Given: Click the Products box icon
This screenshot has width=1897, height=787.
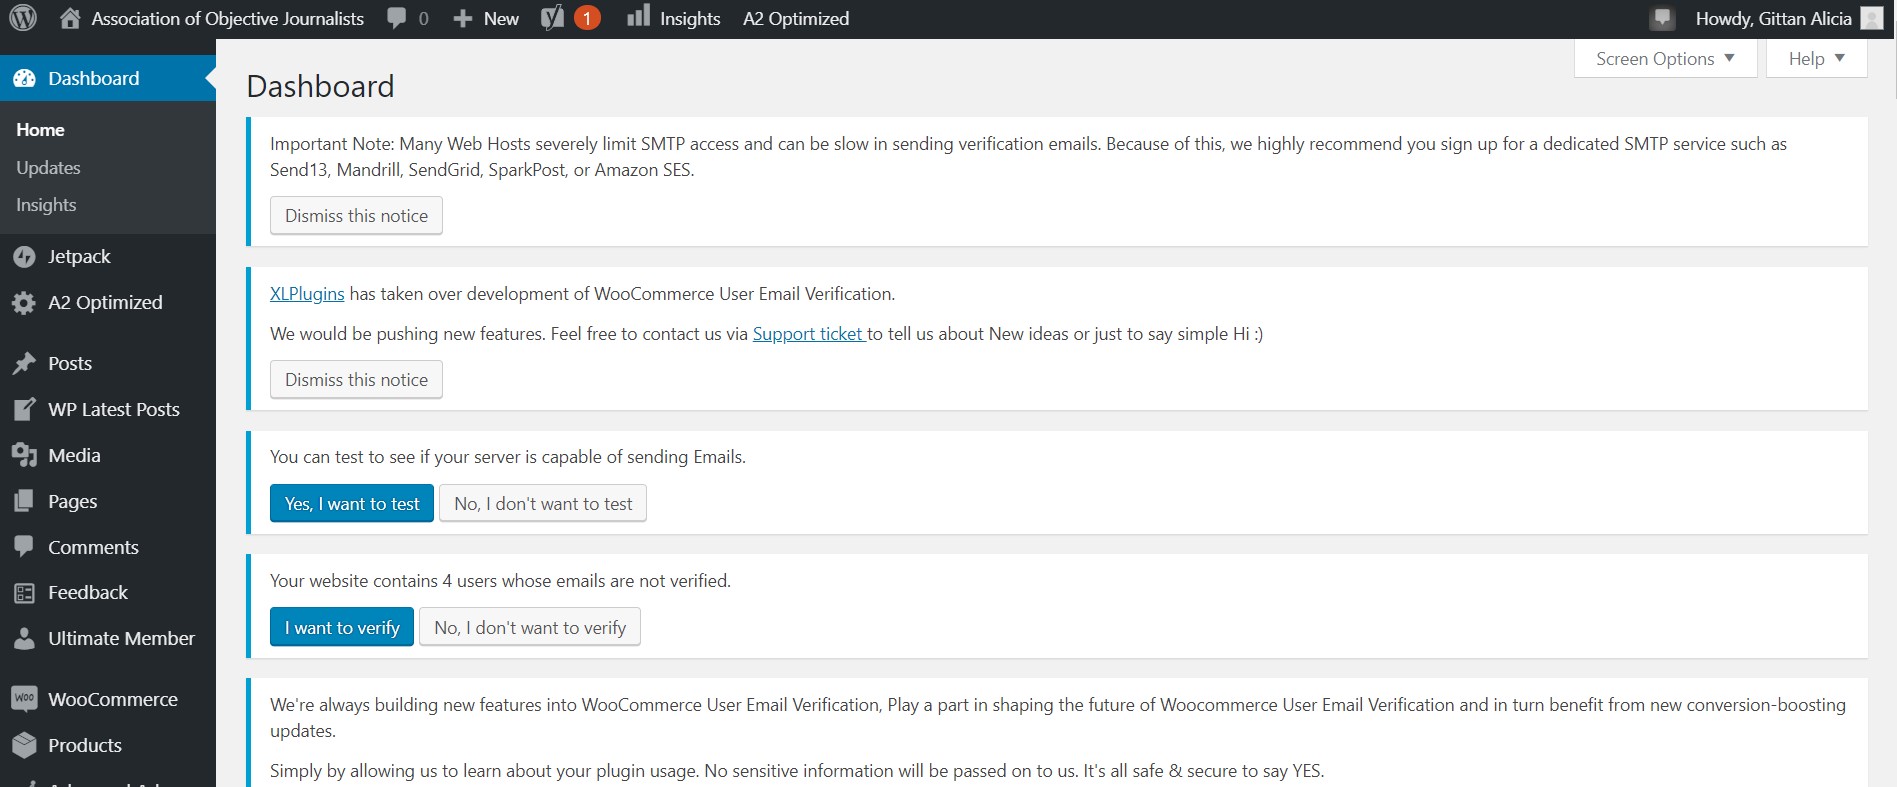Looking at the screenshot, I should [25, 746].
